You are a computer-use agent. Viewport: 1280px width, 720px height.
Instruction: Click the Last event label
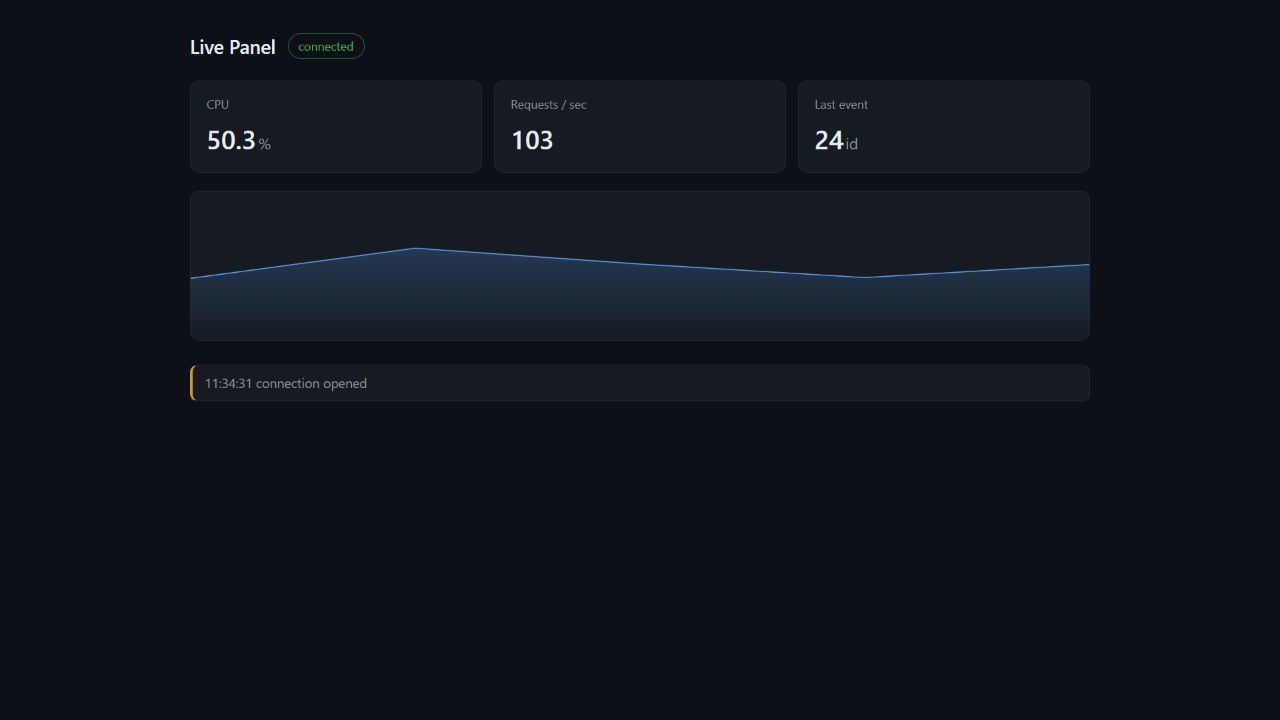(x=841, y=104)
